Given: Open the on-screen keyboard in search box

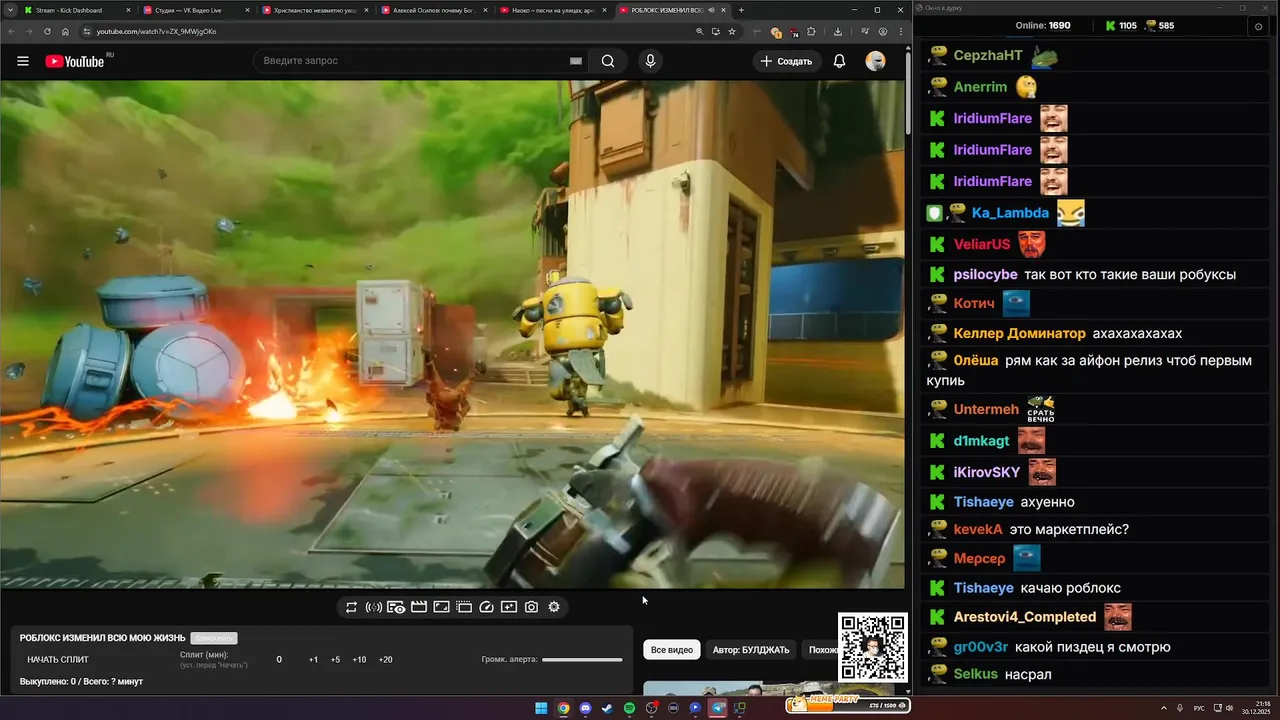Looking at the screenshot, I should [x=576, y=61].
